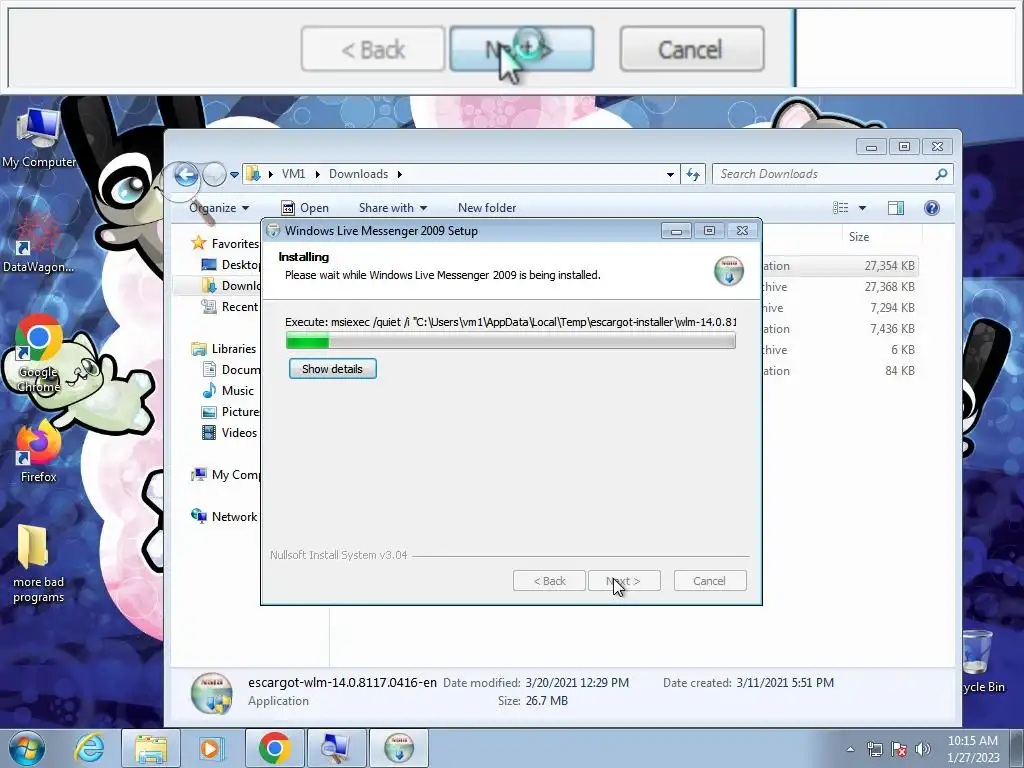
Task: Click Show details in installer
Action: pyautogui.click(x=332, y=369)
